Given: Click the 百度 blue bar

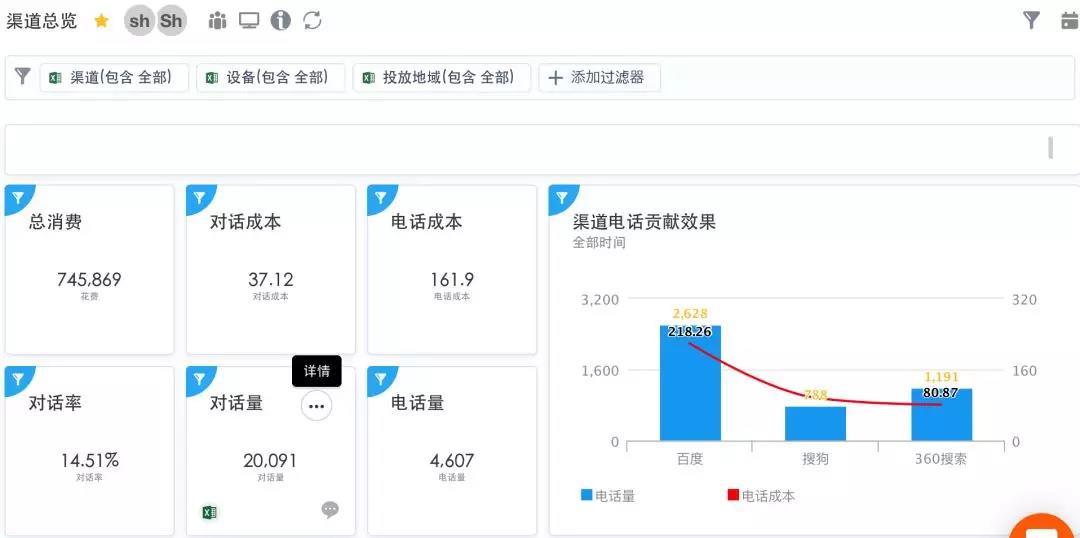Looking at the screenshot, I should click(x=690, y=383).
